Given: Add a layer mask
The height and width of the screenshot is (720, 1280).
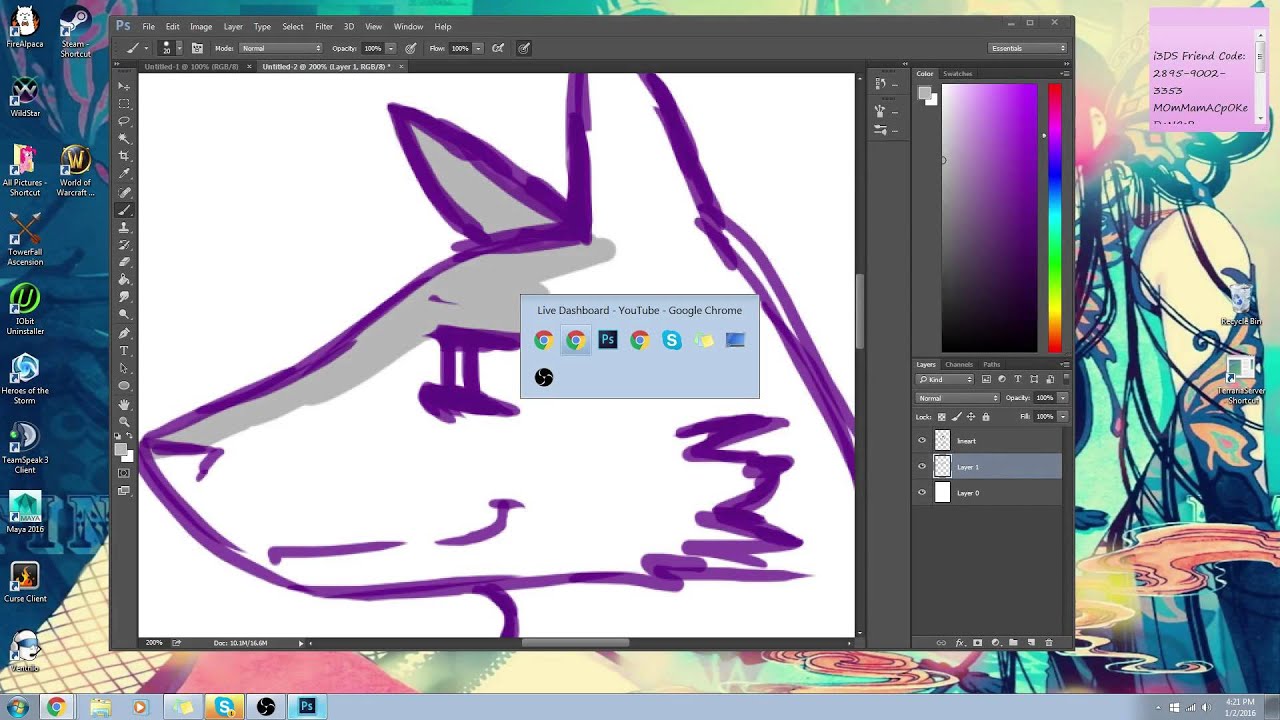Looking at the screenshot, I should pos(977,642).
